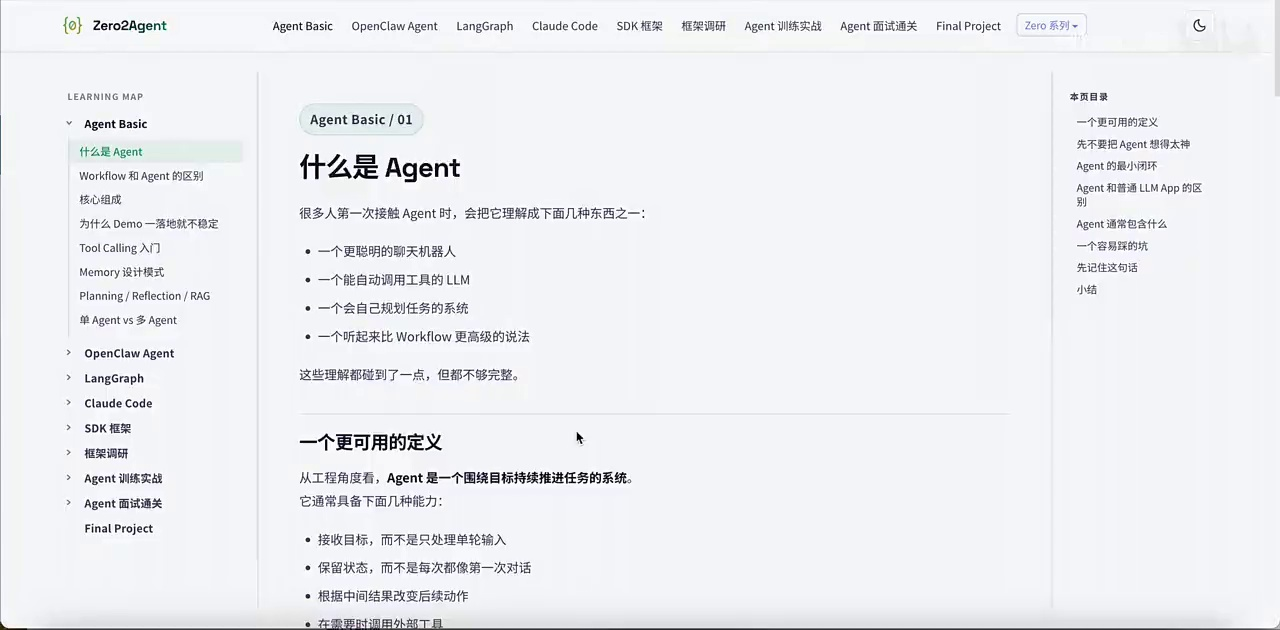
Task: Open the Agent Basic nav tab
Action: [x=302, y=26]
